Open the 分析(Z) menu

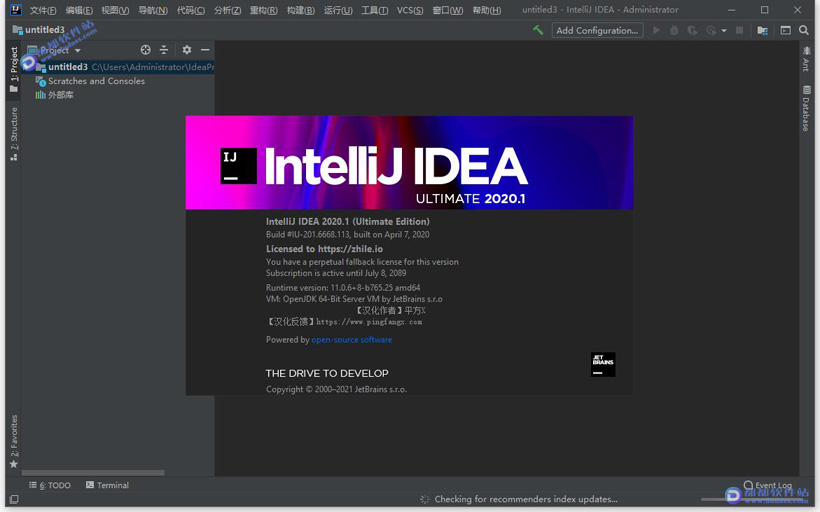227,10
